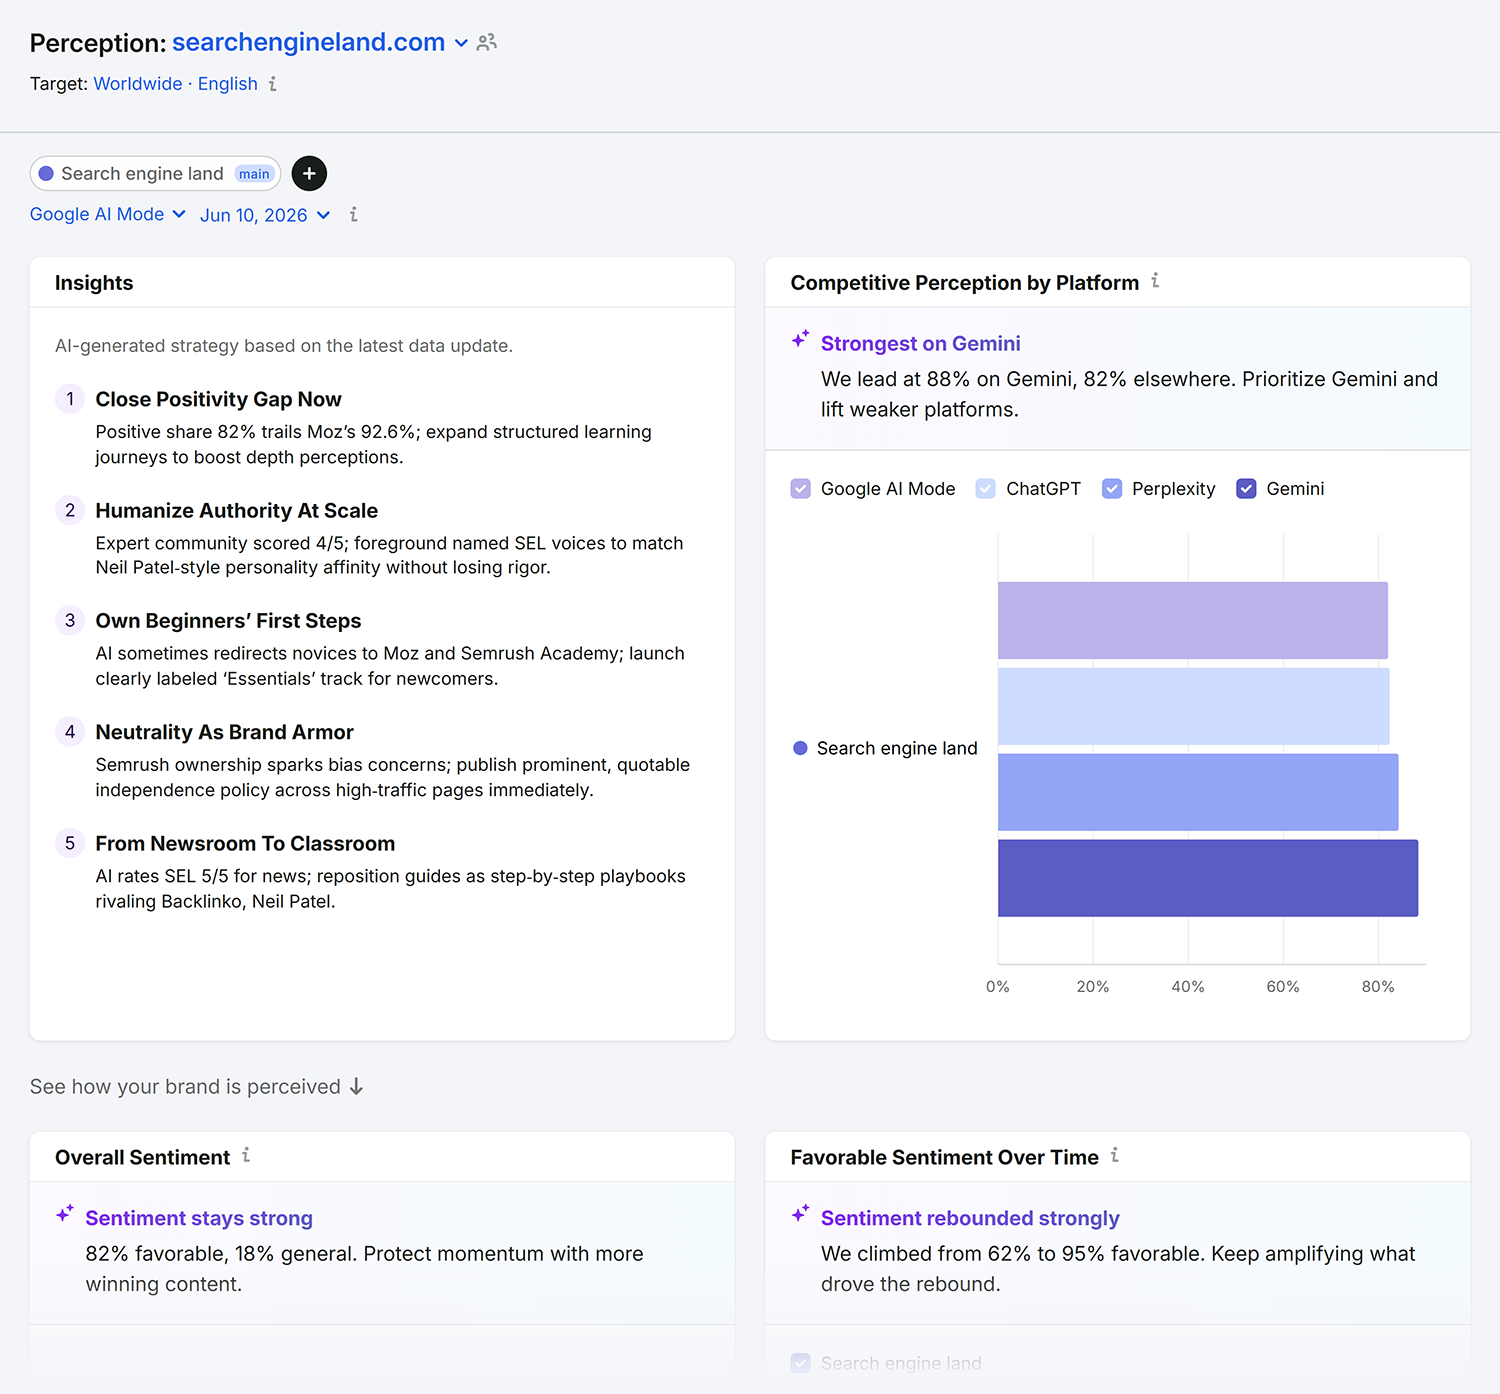This screenshot has width=1500, height=1394.
Task: Open info icon for Competitive Perception by Platform
Action: 1155,281
